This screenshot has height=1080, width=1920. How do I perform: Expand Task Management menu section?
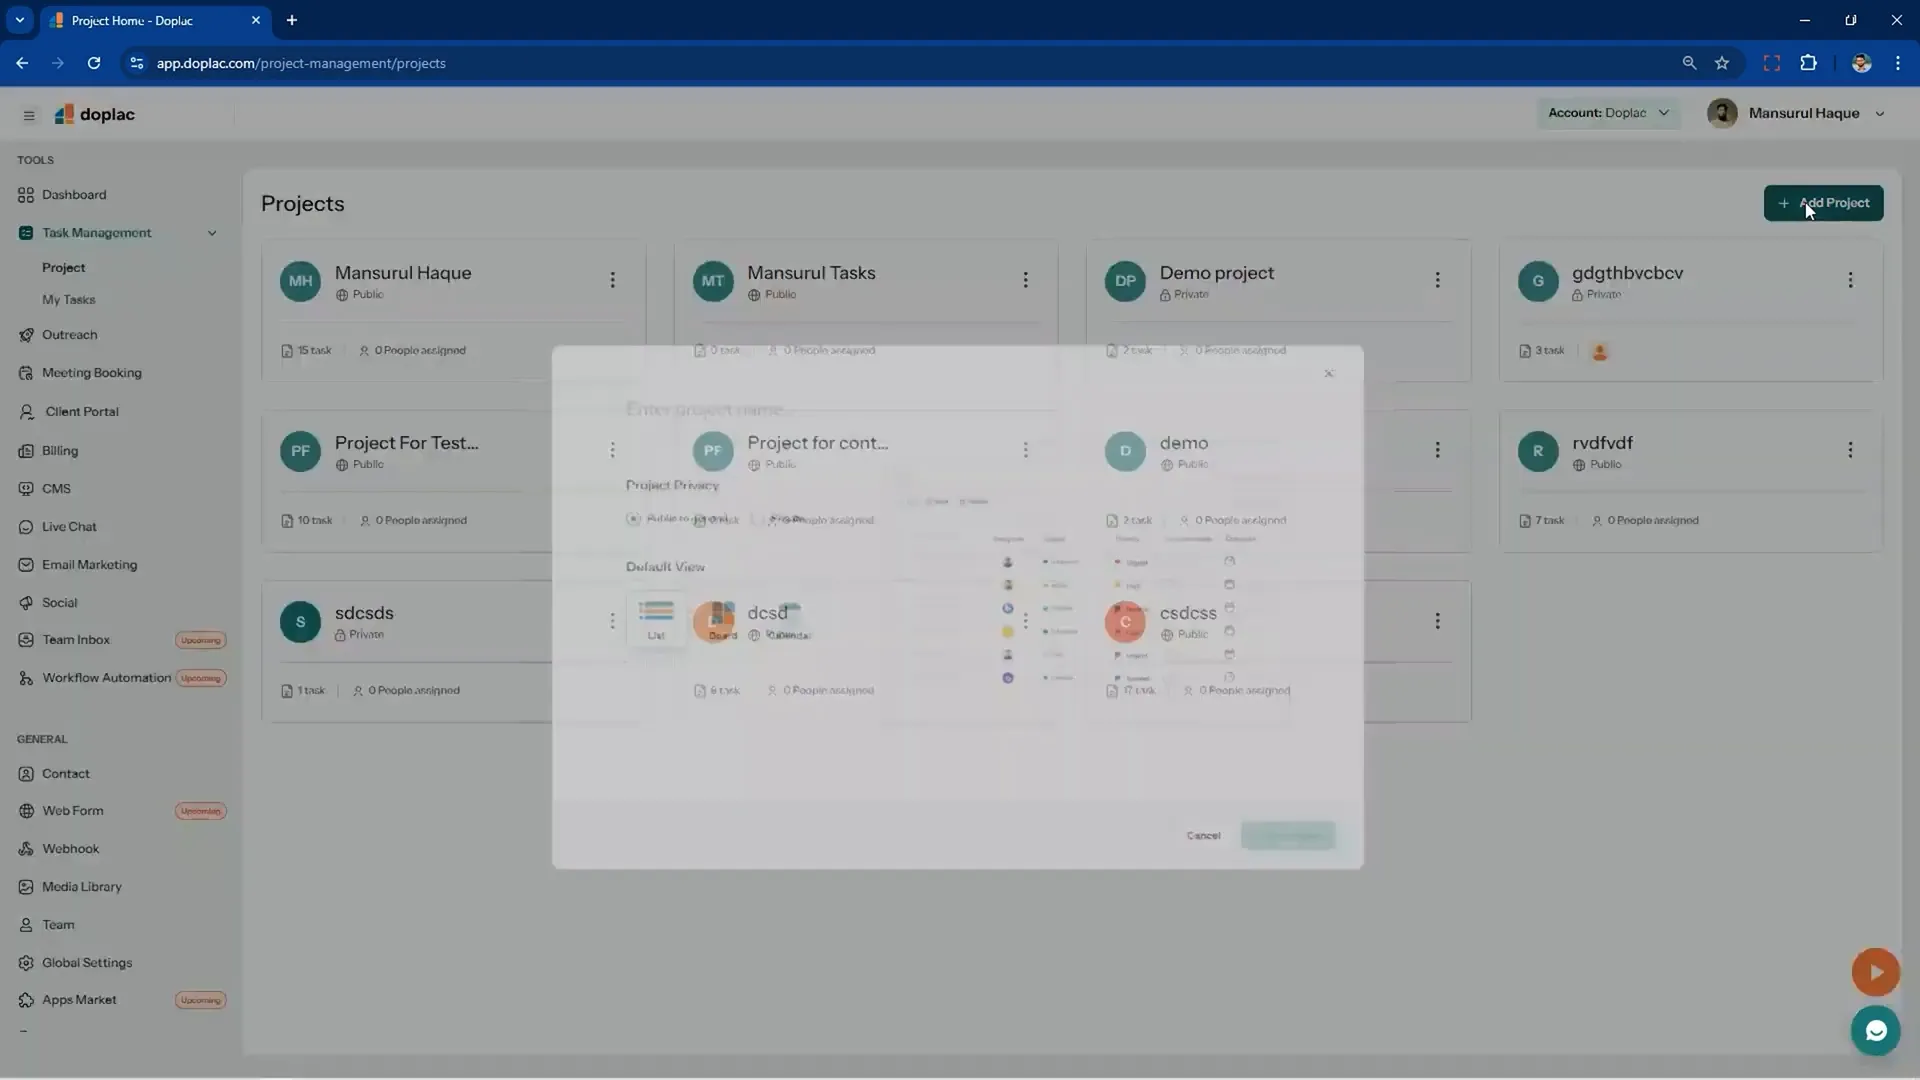click(x=210, y=232)
